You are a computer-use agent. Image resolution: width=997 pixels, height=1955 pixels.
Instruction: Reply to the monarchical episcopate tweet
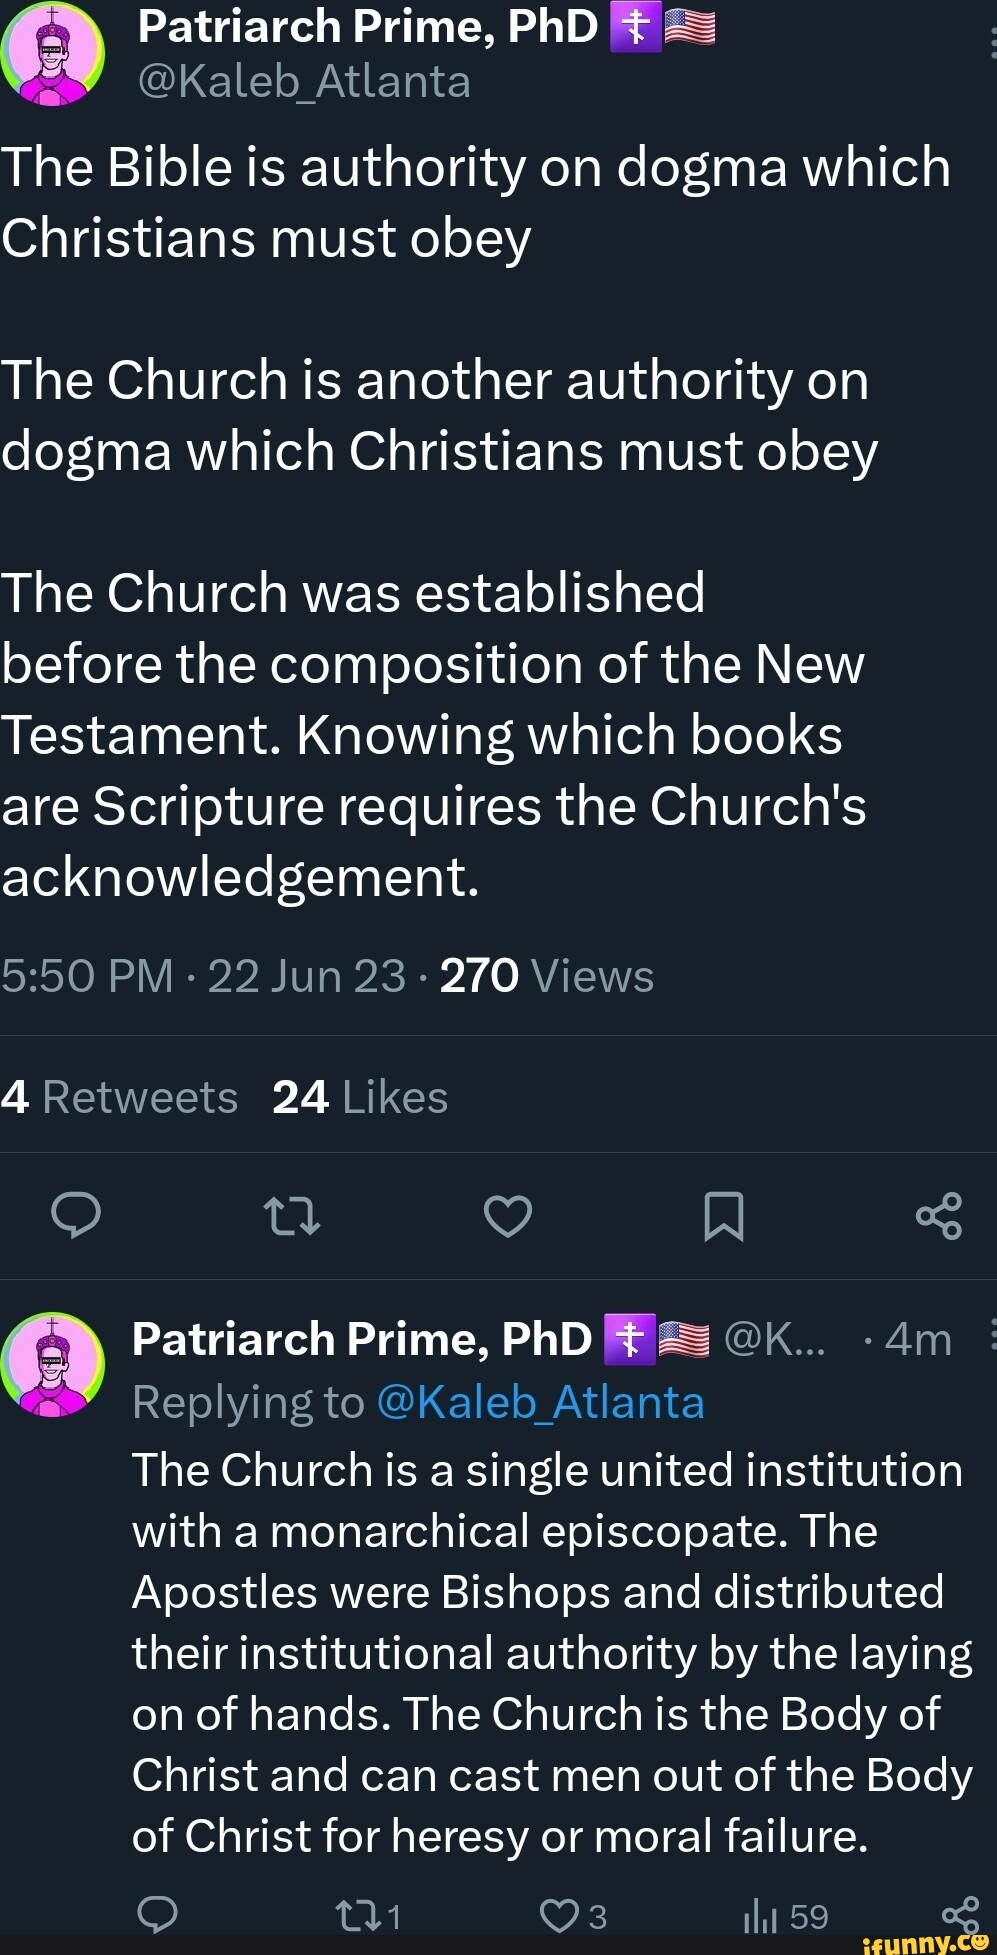(x=158, y=1914)
